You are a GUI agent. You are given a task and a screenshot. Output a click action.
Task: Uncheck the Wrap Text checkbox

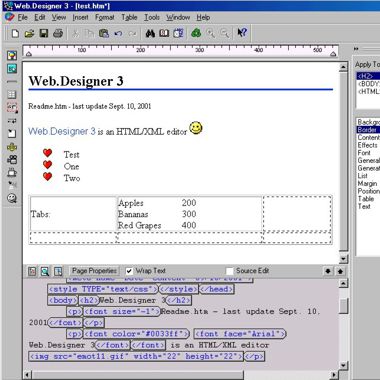click(x=129, y=271)
